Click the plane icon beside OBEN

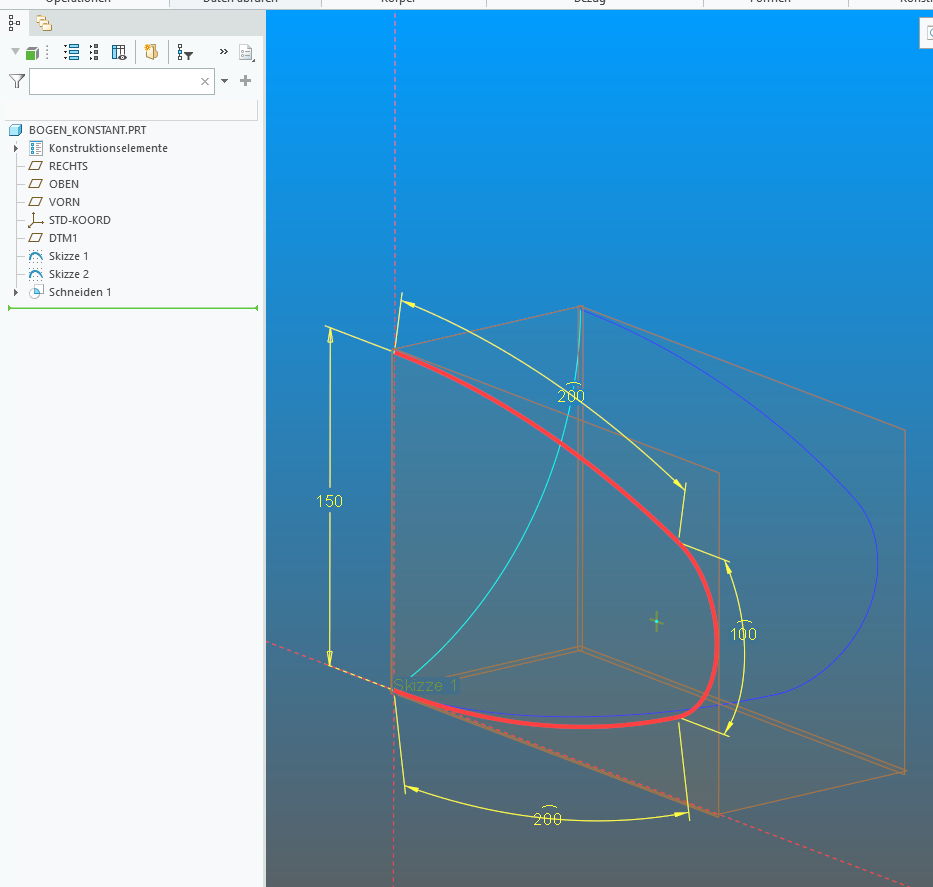(x=36, y=184)
